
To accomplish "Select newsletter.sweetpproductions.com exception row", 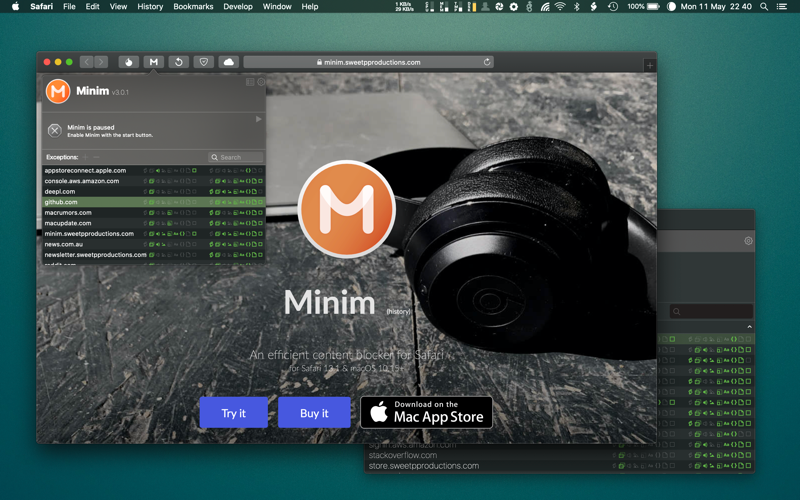I will [x=154, y=255].
